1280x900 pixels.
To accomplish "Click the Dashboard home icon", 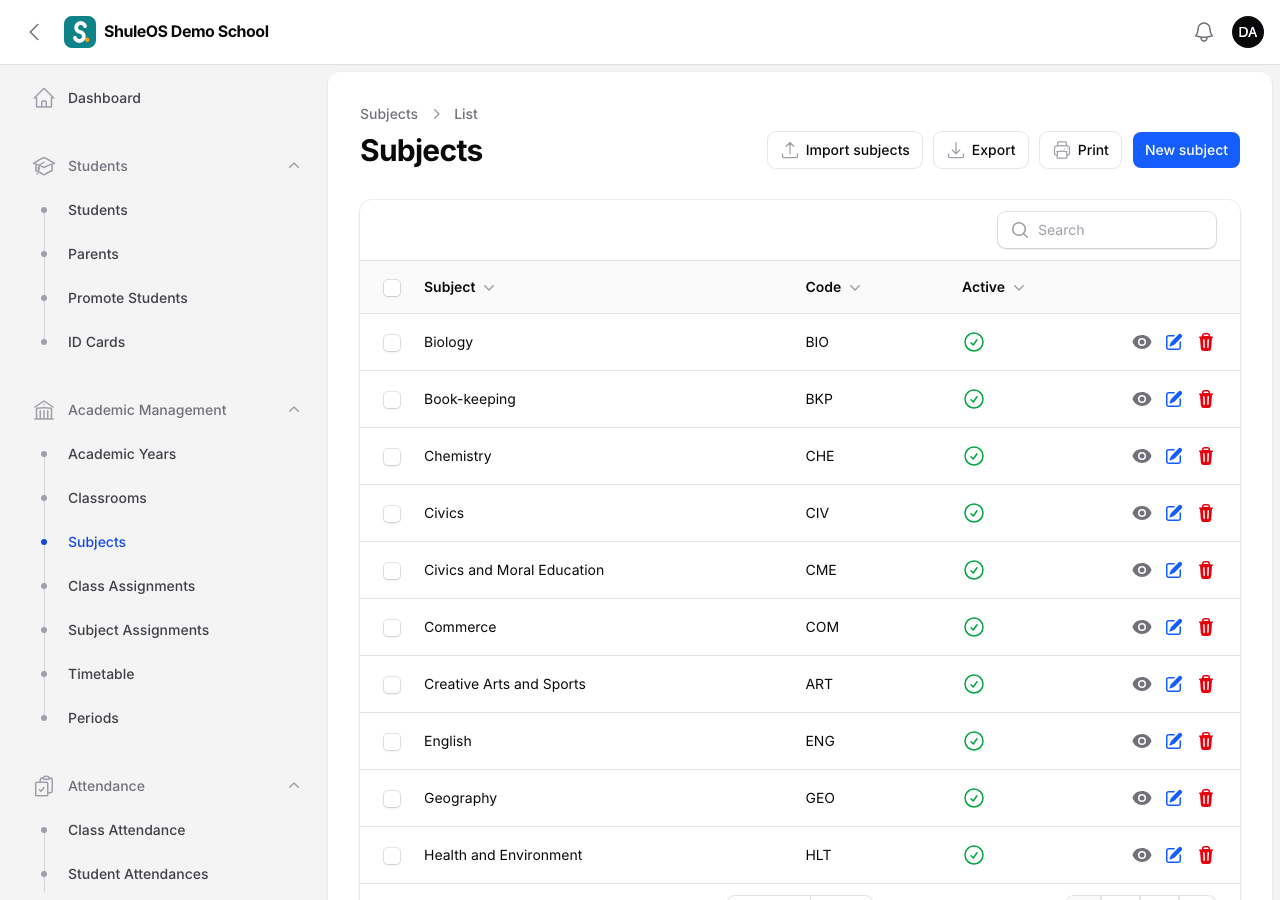I will tap(44, 98).
